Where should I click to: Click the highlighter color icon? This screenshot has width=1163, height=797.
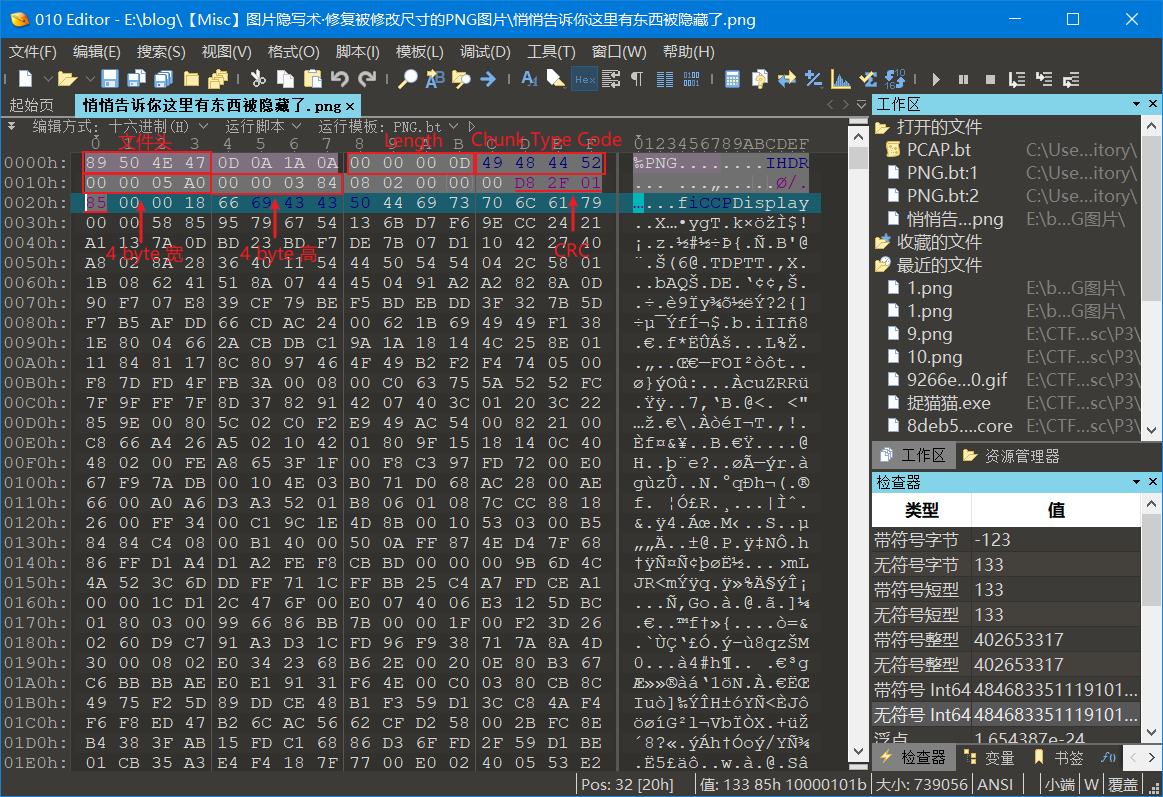[556, 79]
